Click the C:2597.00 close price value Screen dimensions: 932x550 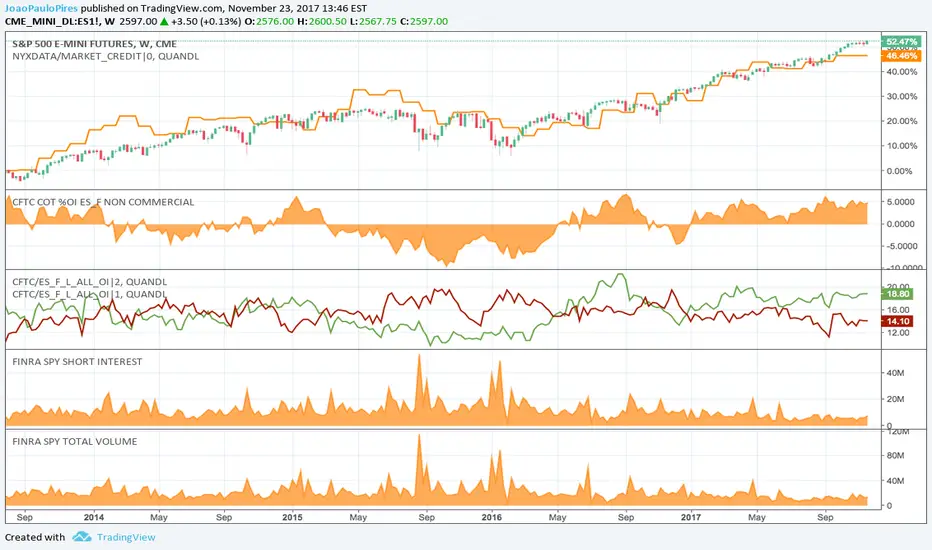coord(424,21)
